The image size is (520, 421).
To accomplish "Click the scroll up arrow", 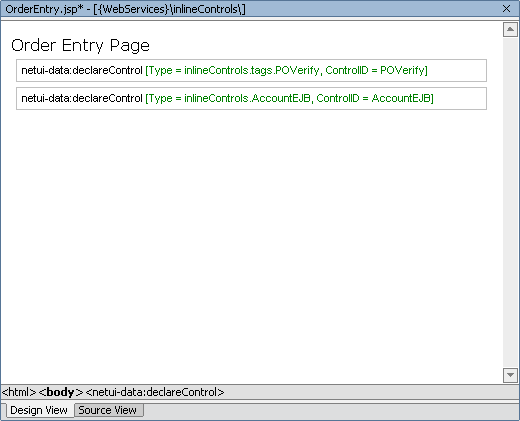I will [510, 30].
